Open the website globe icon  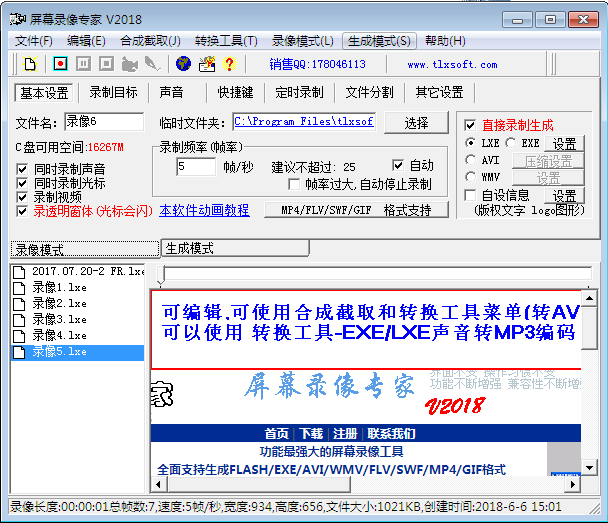click(x=183, y=64)
